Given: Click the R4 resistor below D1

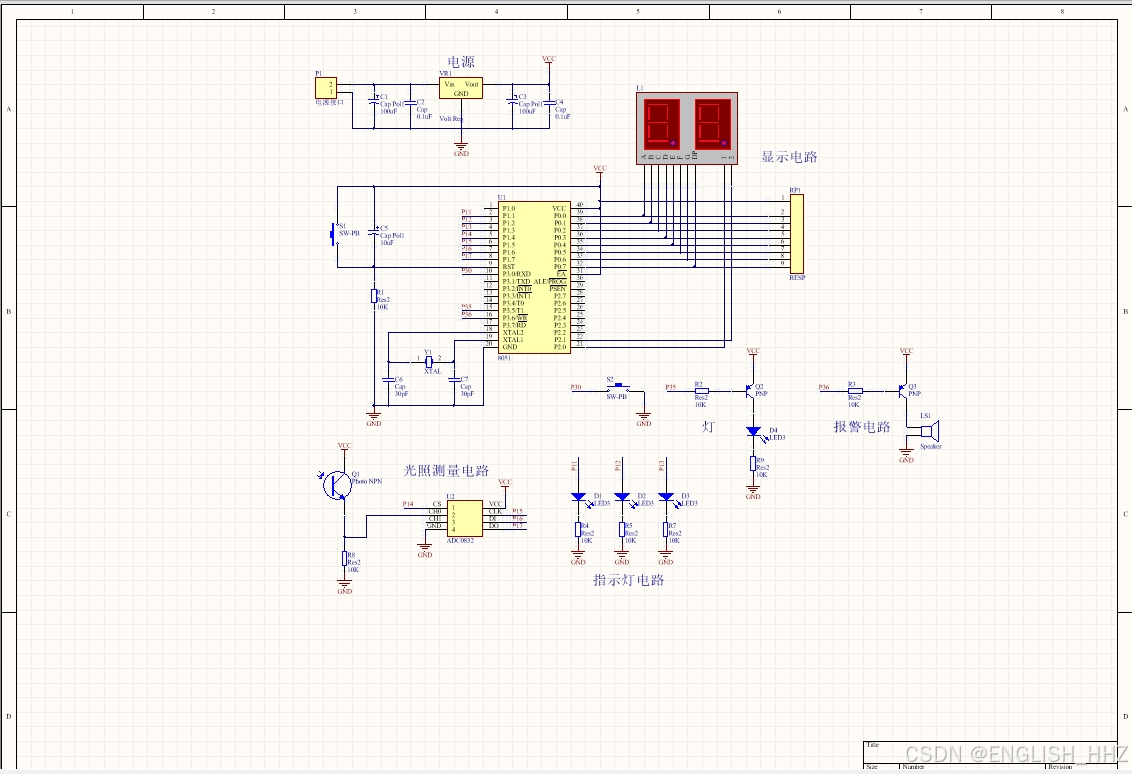Looking at the screenshot, I should click(x=578, y=529).
